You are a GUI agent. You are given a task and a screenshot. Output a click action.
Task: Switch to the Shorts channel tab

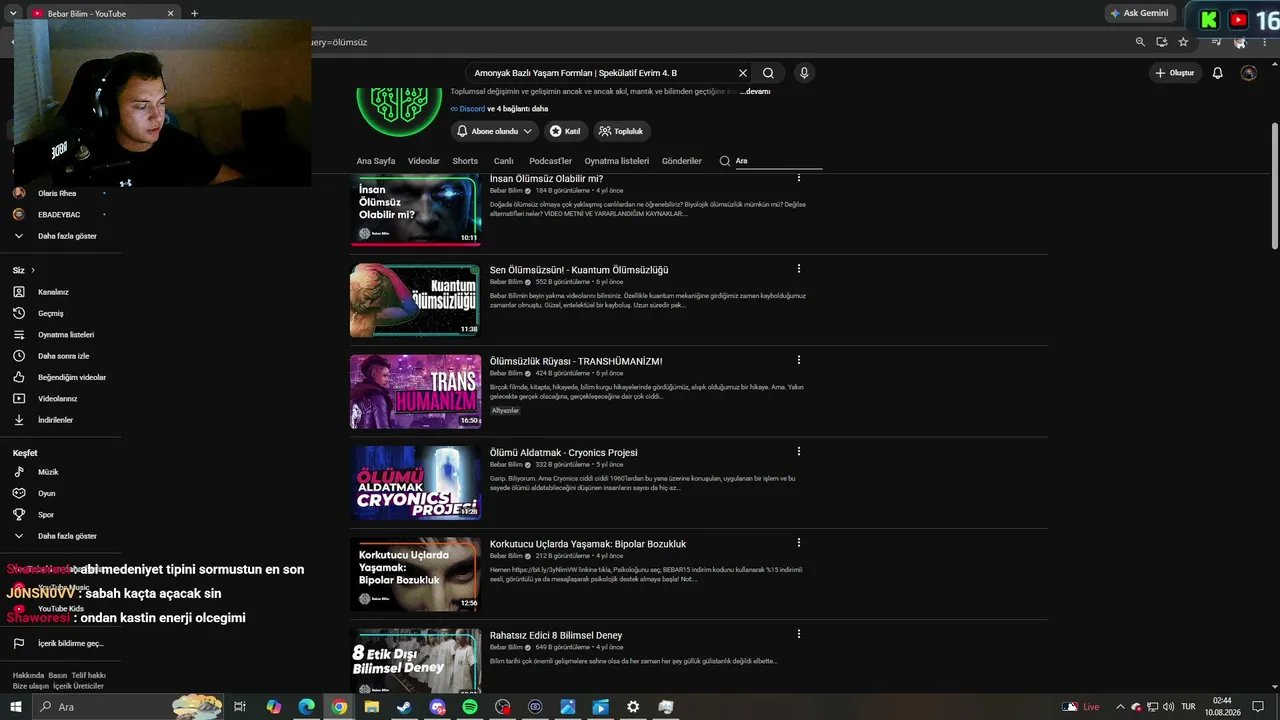(465, 161)
